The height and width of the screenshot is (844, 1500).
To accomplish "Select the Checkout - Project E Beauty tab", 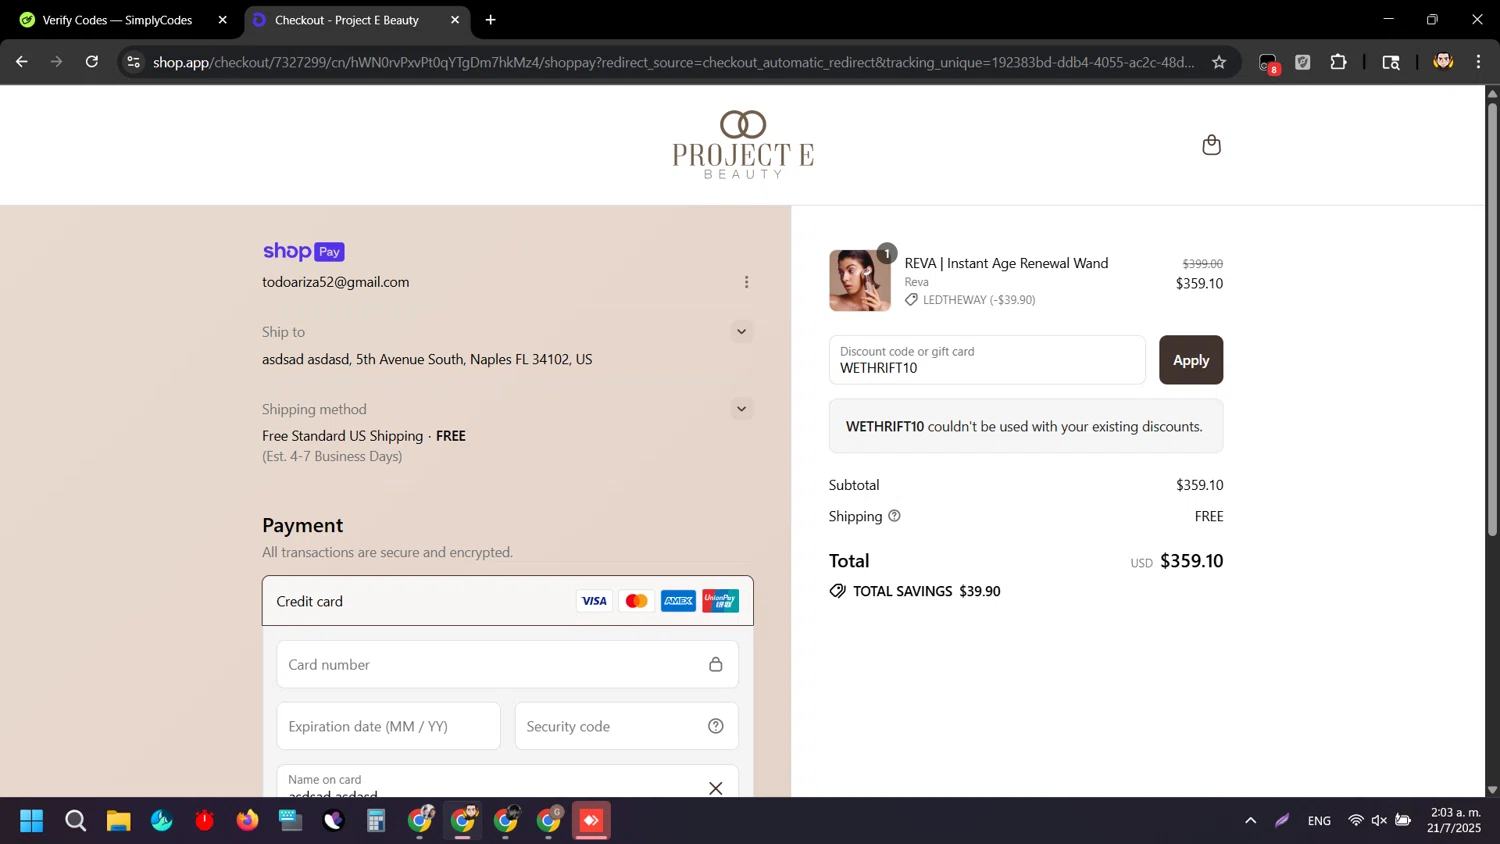I will [x=346, y=20].
